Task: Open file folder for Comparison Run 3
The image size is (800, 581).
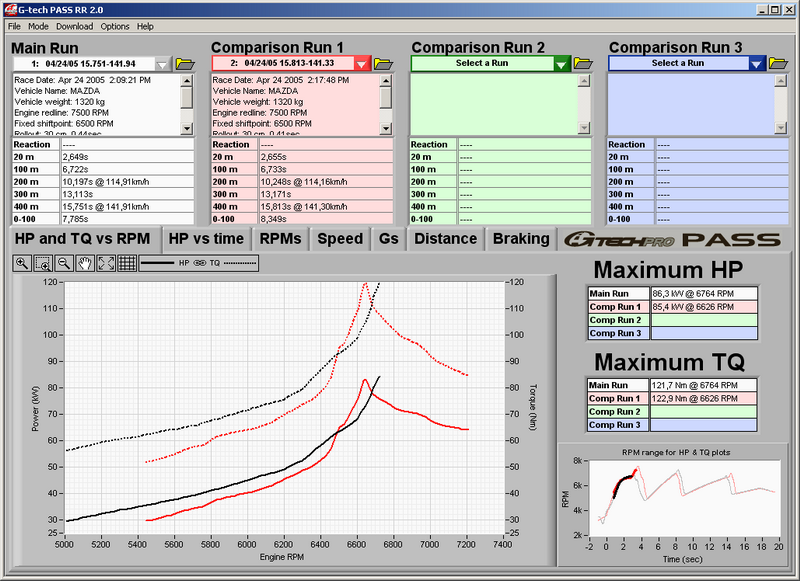Action: tap(779, 63)
